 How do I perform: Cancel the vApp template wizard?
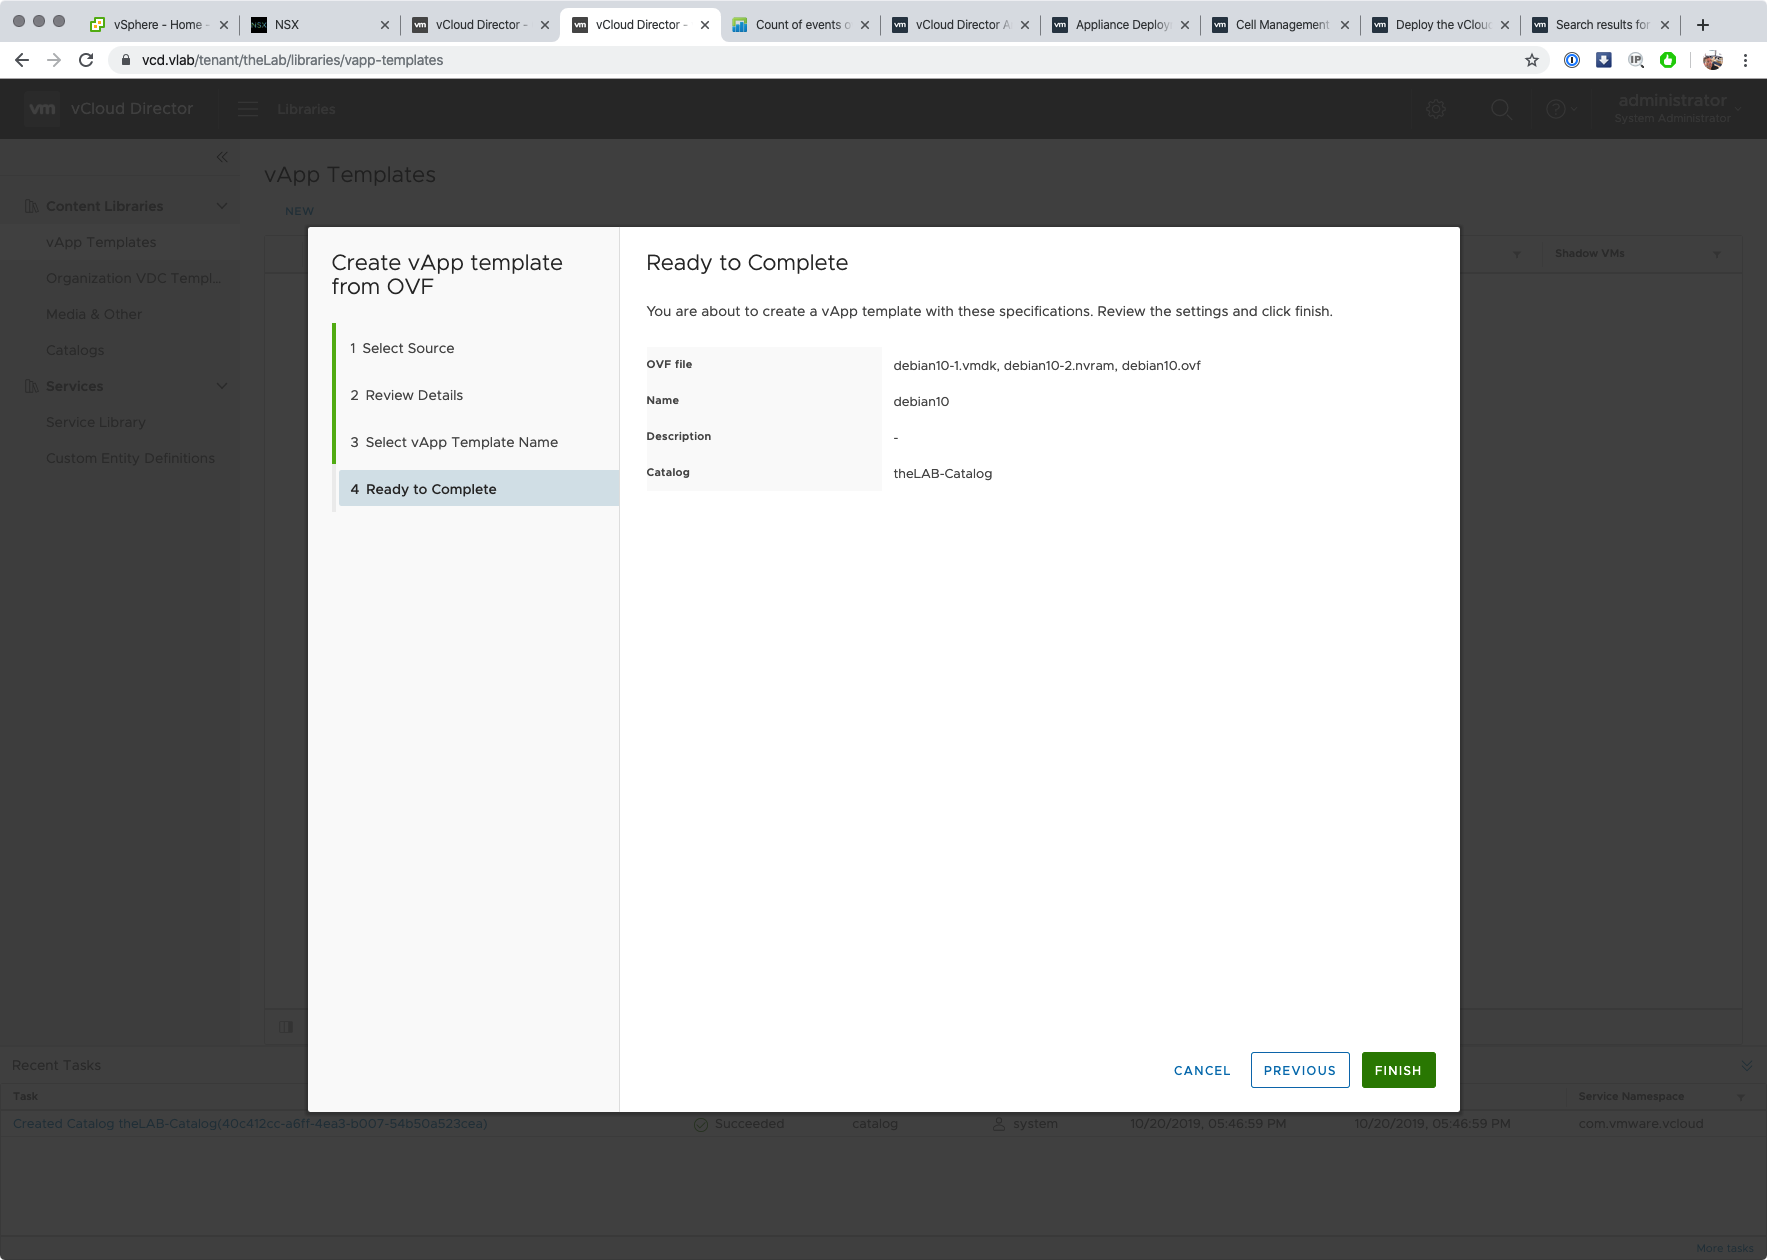[1201, 1070]
